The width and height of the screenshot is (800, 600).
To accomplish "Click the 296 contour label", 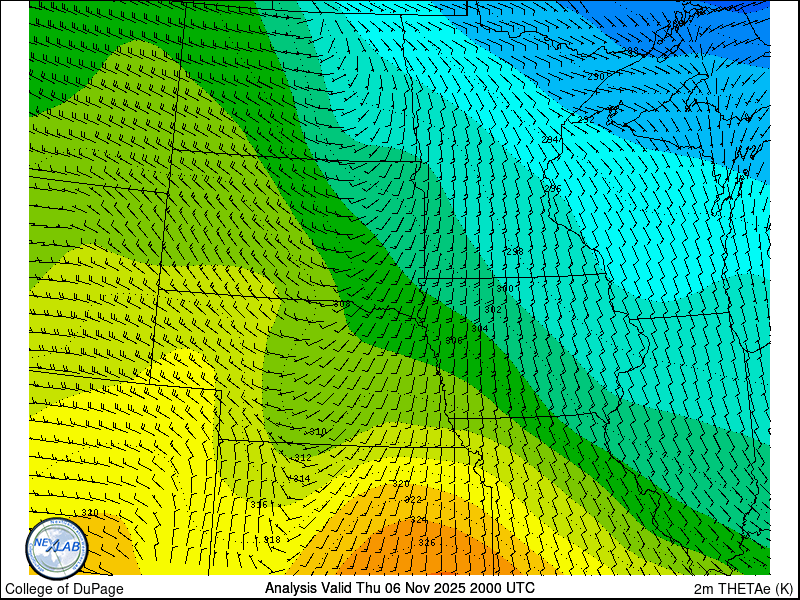I will pyautogui.click(x=553, y=188).
